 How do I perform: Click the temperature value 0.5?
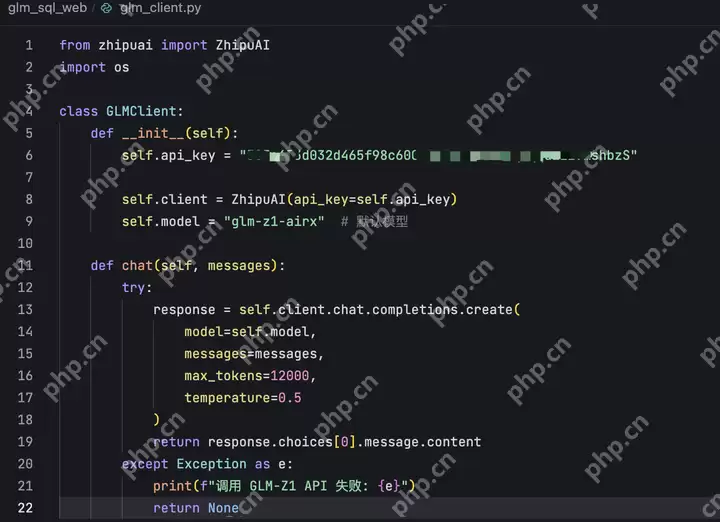tap(289, 398)
